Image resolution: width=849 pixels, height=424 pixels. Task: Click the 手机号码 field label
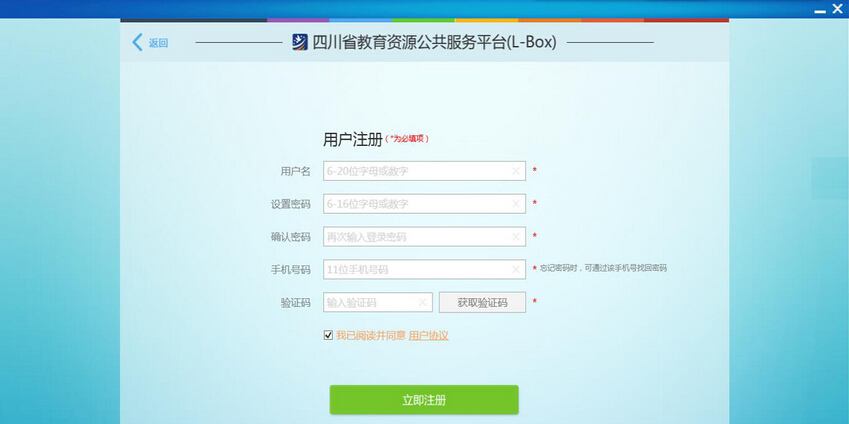pos(291,270)
